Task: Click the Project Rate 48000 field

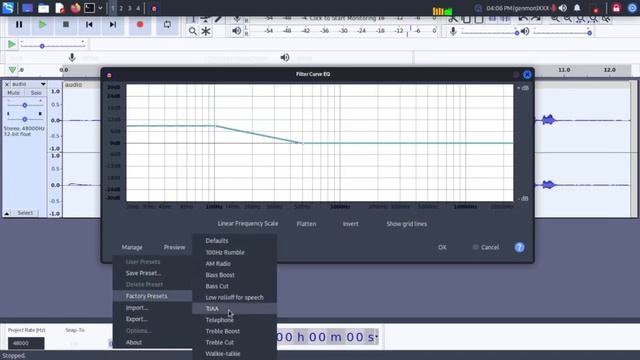Action: coord(26,343)
